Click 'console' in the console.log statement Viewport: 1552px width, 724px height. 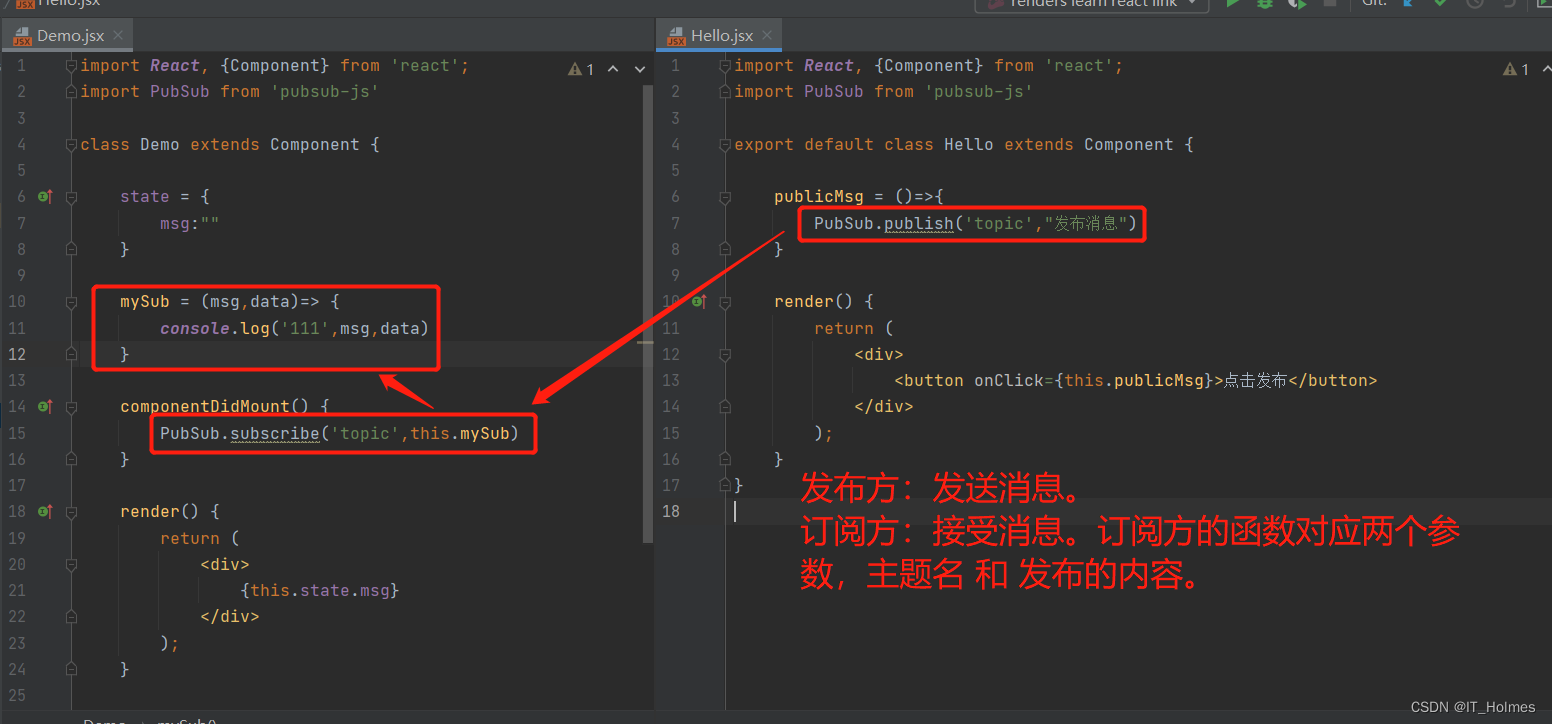tap(195, 328)
